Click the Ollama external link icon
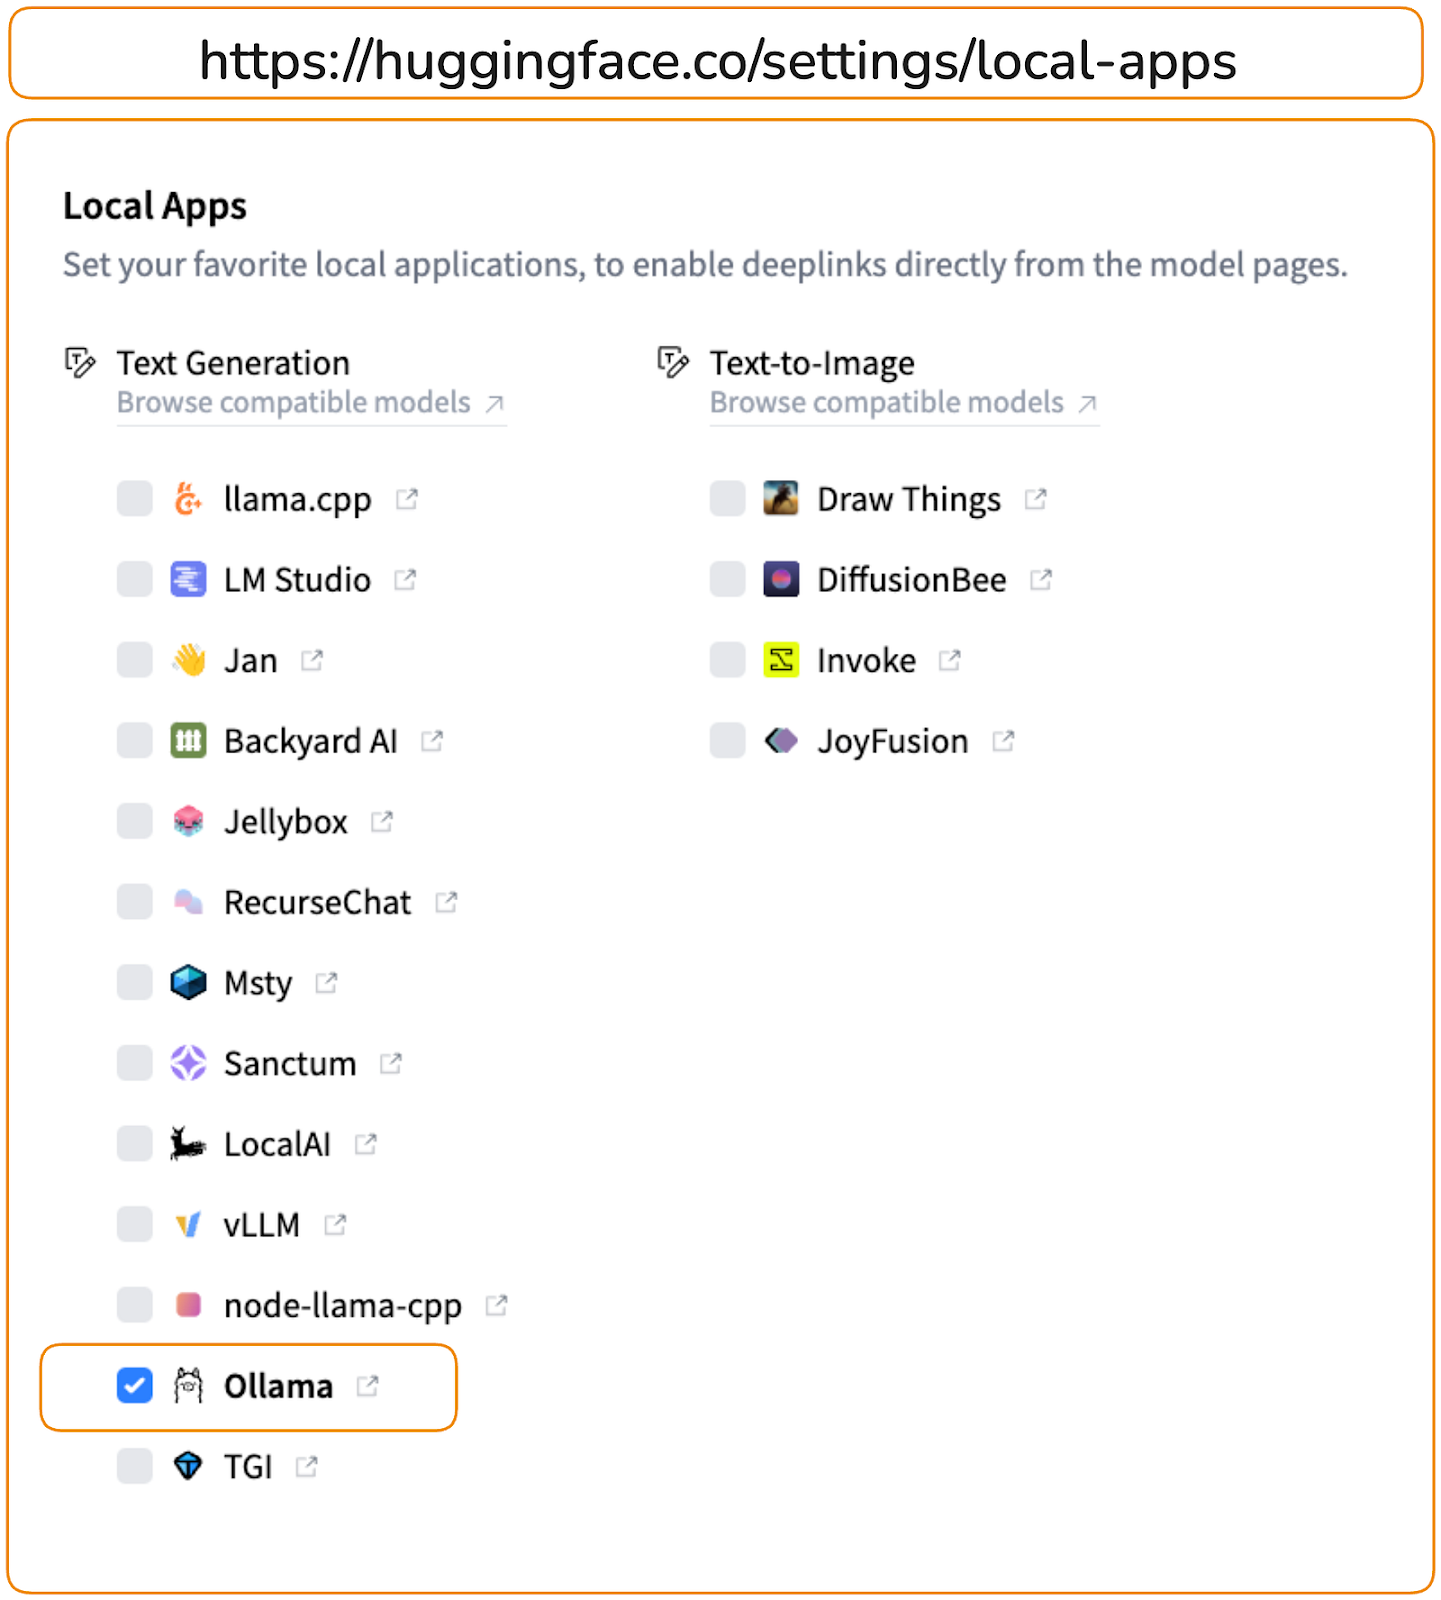The width and height of the screenshot is (1441, 1600). (x=368, y=1385)
